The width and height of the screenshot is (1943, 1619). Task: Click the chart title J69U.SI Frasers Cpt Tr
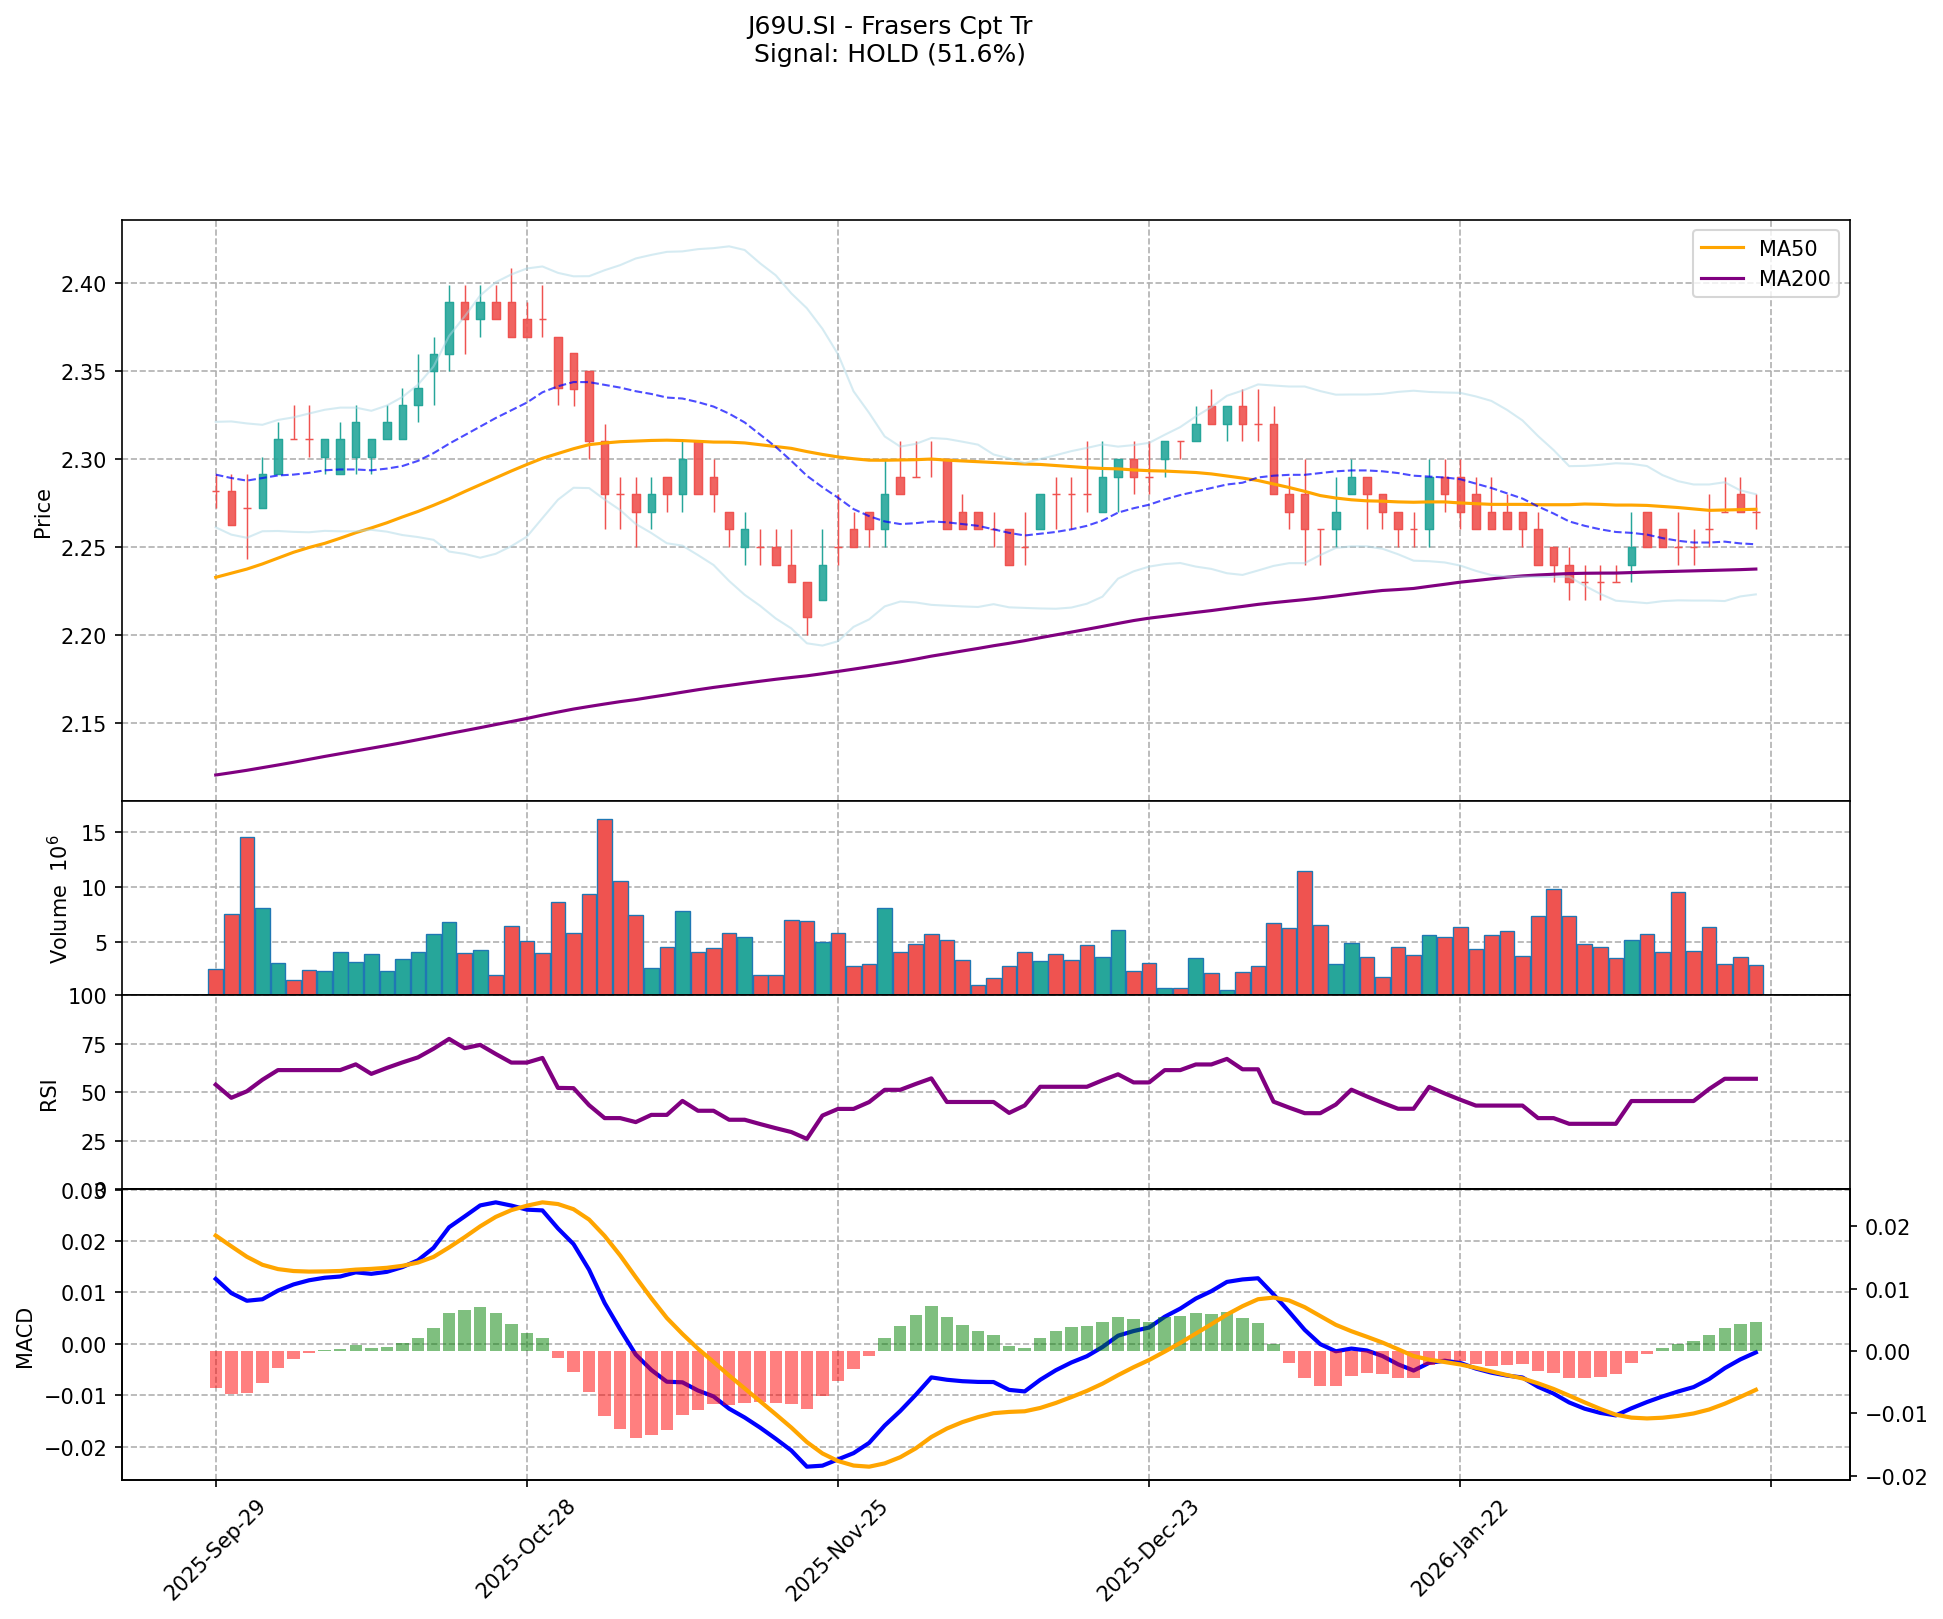pos(889,26)
